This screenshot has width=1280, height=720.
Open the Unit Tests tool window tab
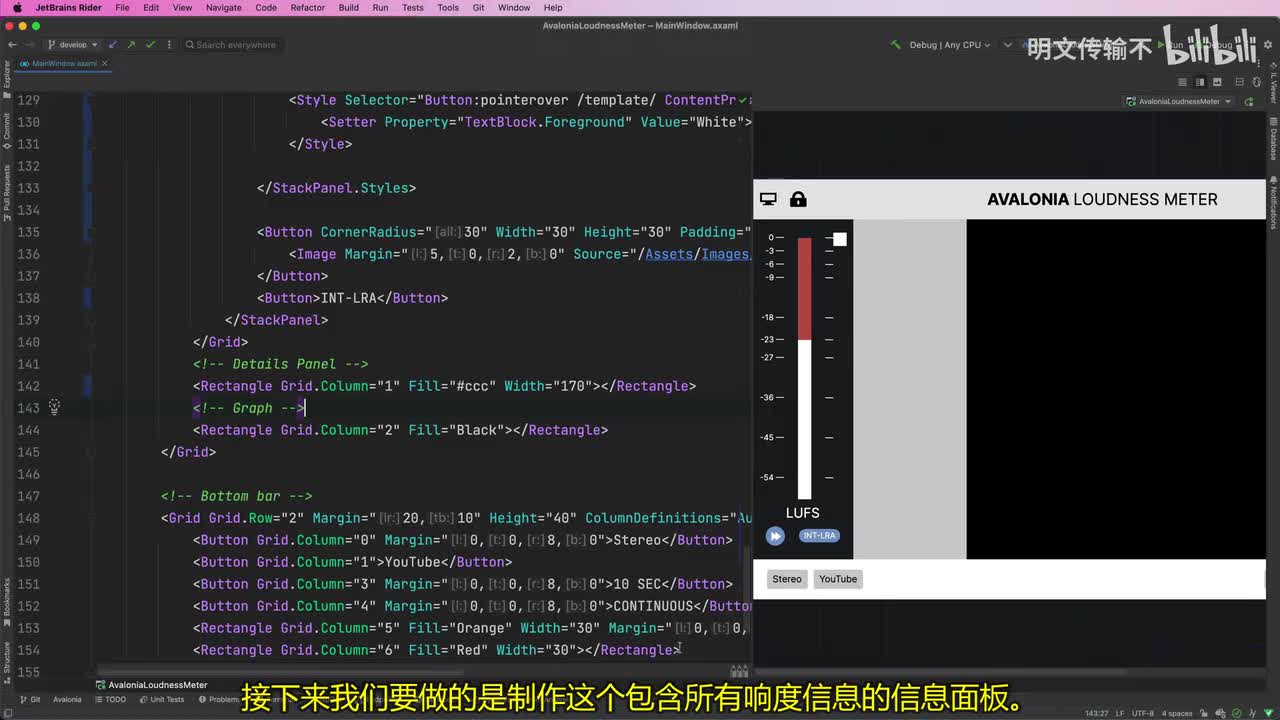(161, 700)
